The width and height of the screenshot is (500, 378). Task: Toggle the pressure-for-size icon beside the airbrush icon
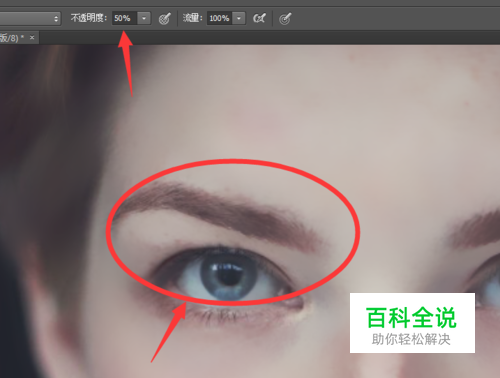285,19
